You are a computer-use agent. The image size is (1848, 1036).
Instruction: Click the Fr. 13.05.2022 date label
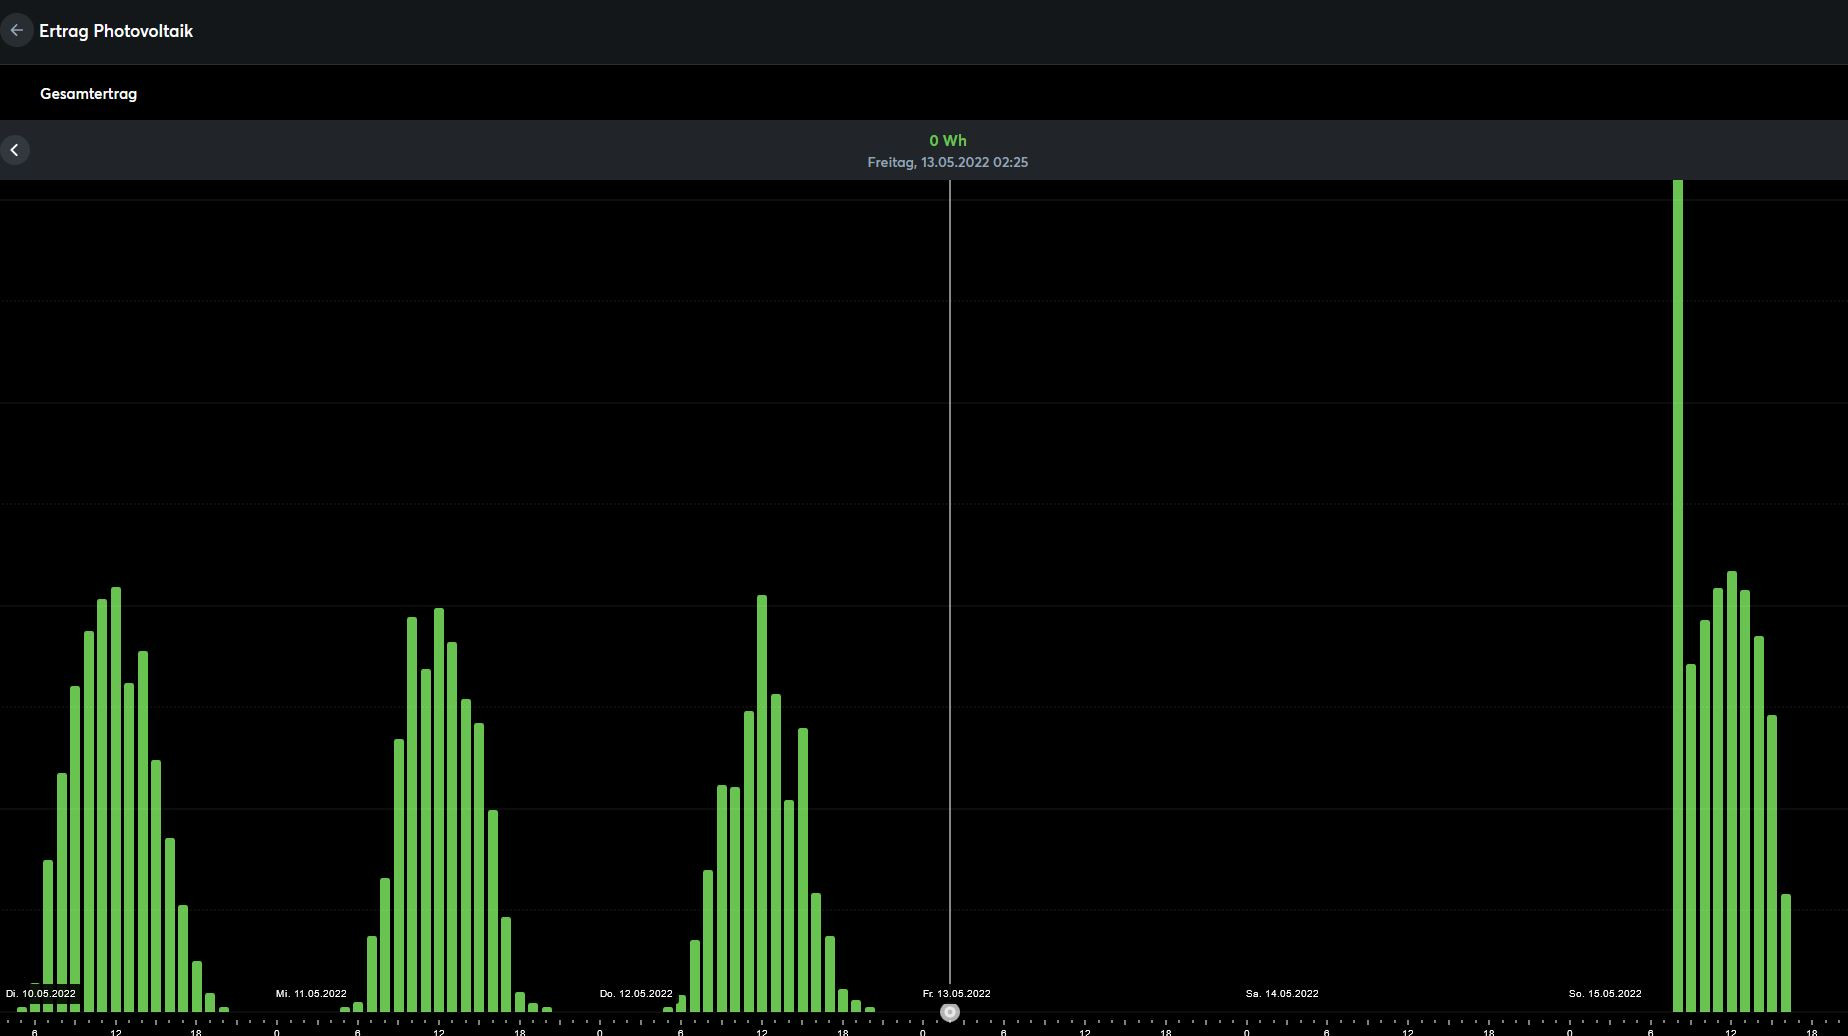(956, 994)
